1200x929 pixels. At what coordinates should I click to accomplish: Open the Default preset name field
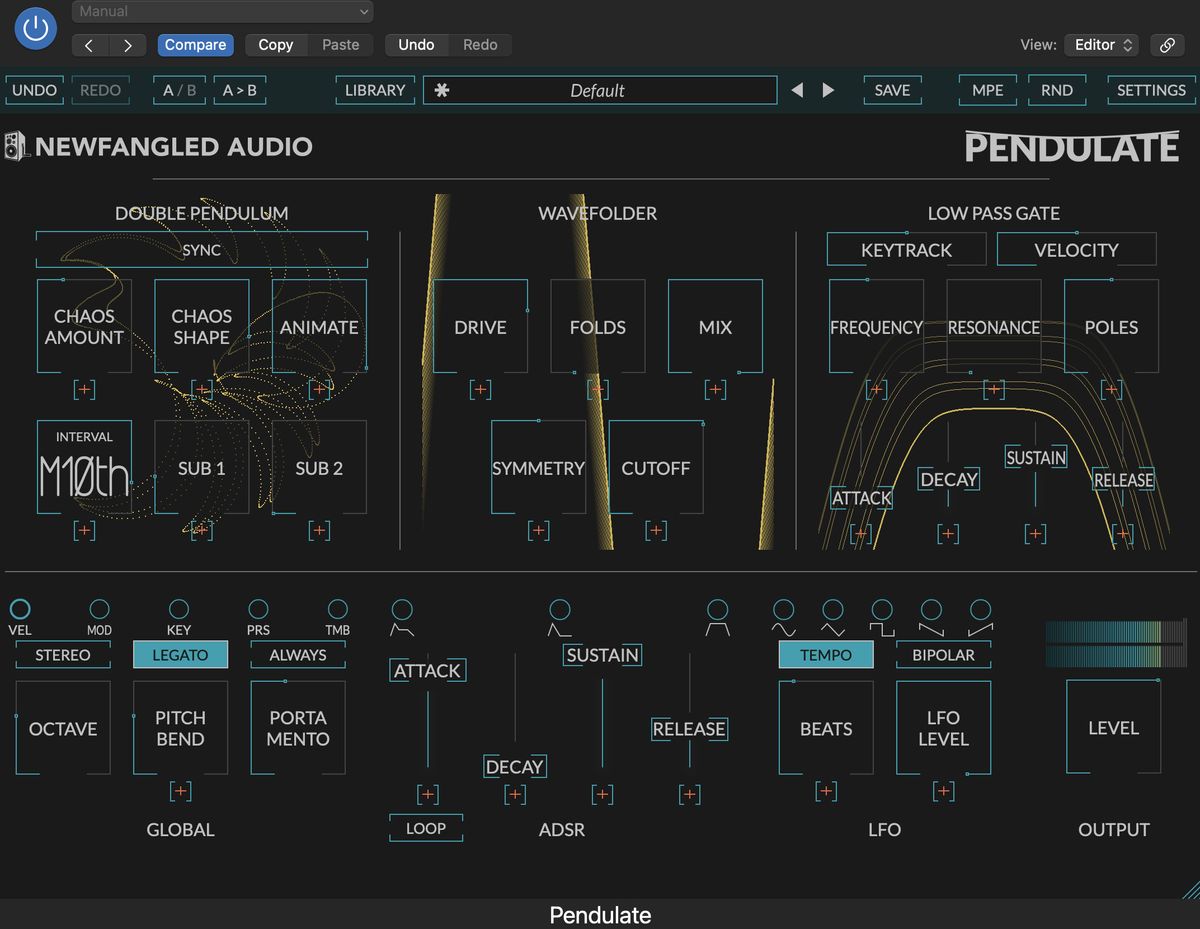coord(600,90)
